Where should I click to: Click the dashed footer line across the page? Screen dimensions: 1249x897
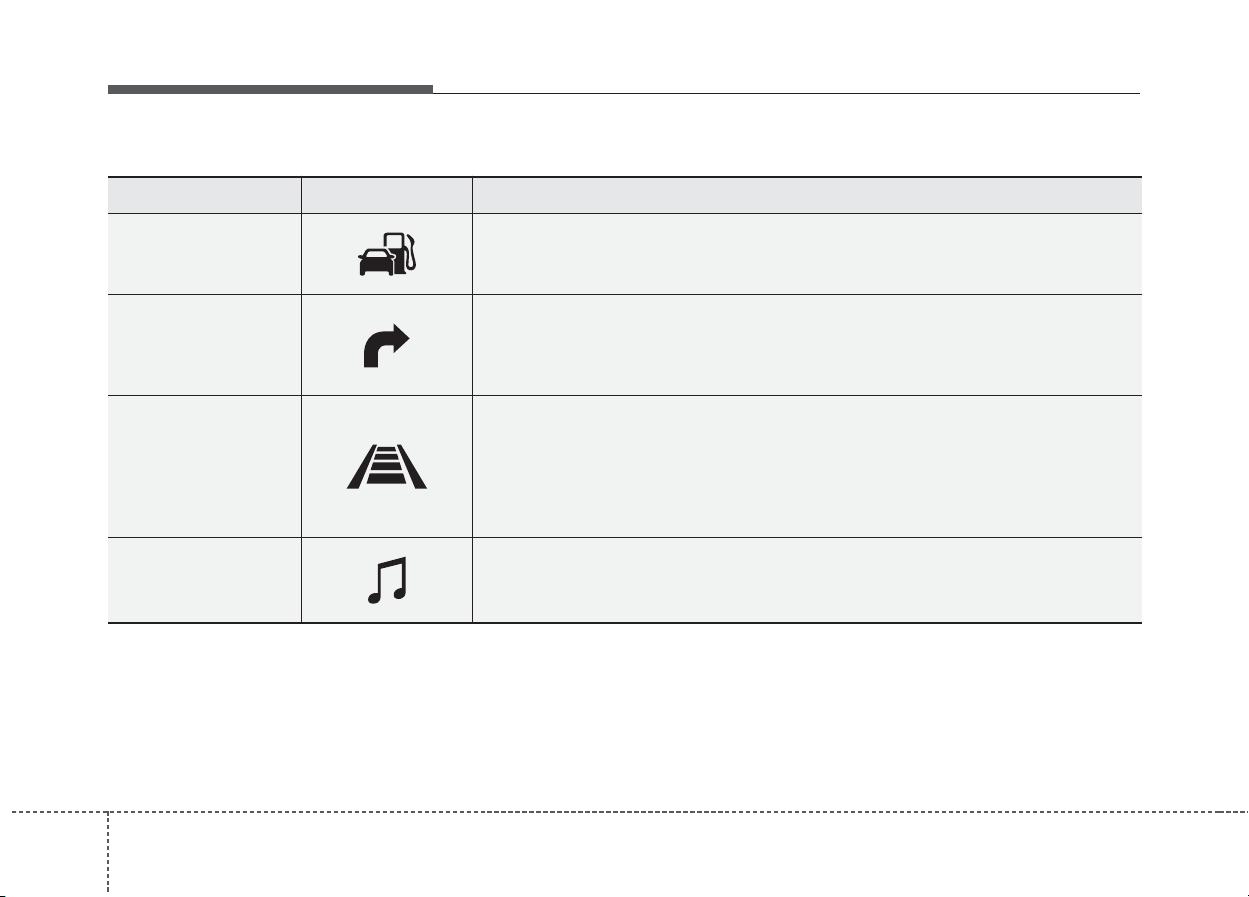coord(624,811)
